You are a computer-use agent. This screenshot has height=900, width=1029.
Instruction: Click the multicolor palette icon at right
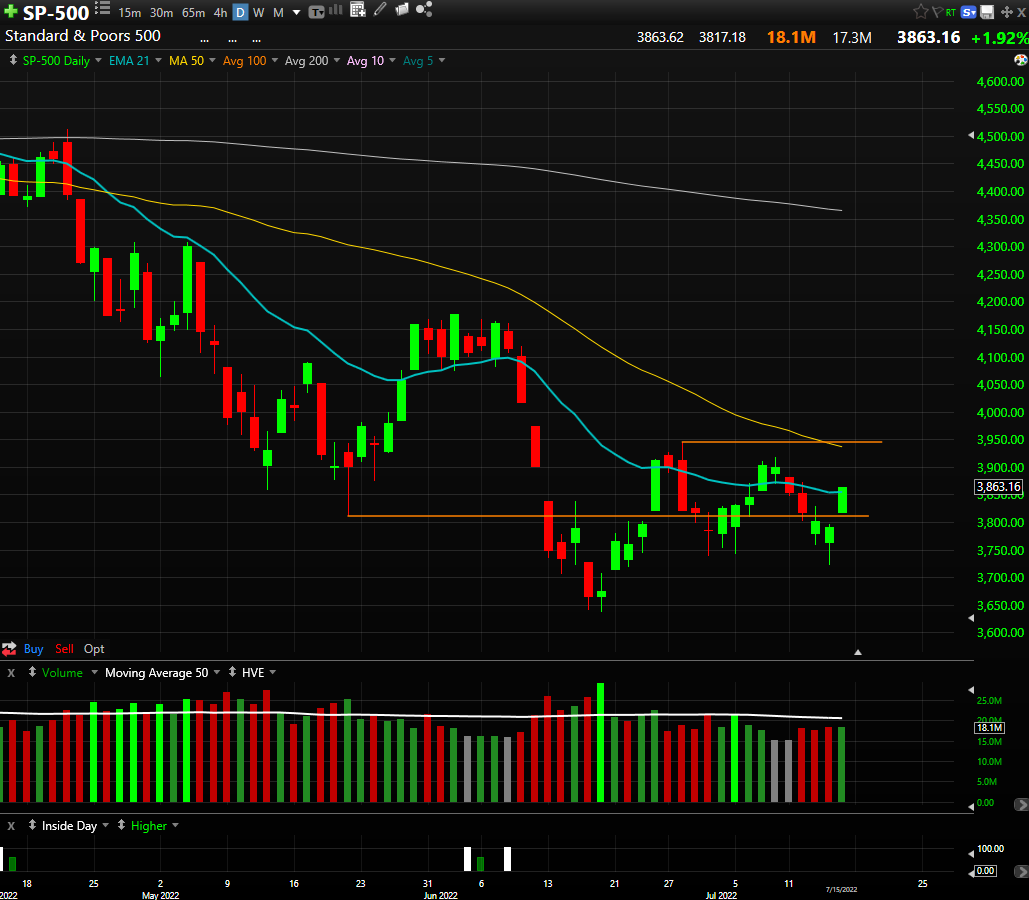1020,60
